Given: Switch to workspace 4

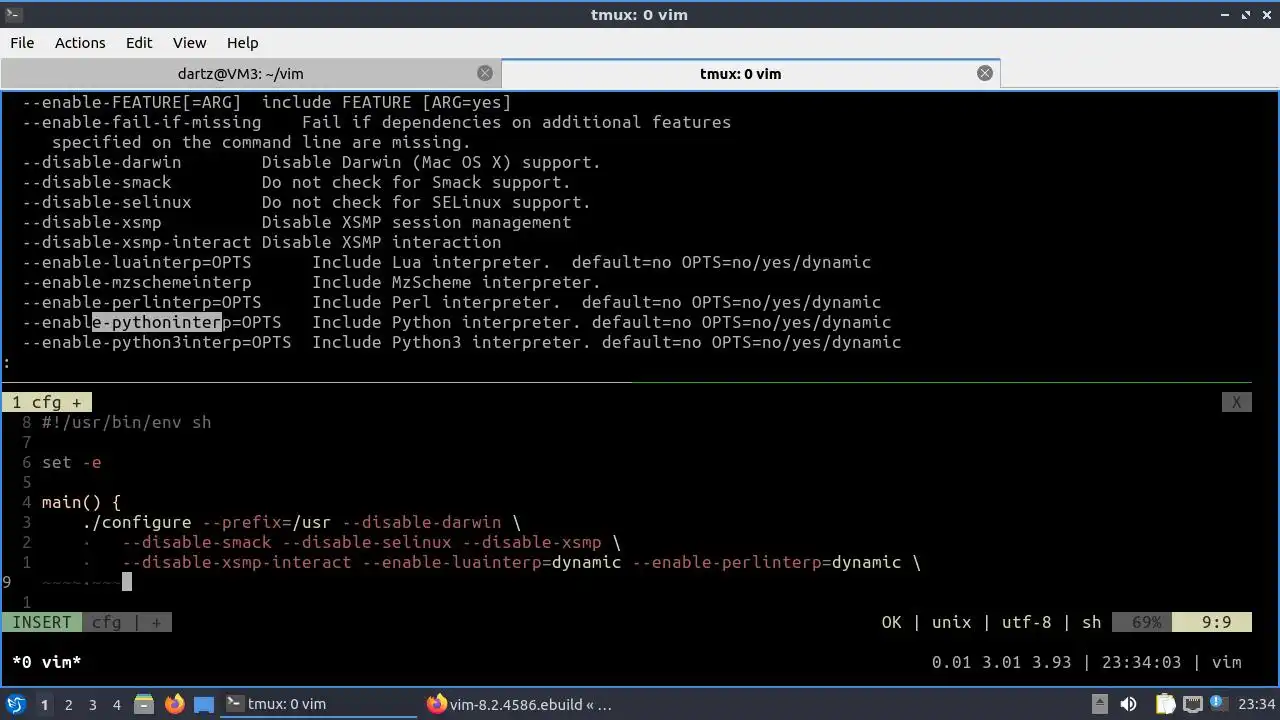Looking at the screenshot, I should click(x=116, y=704).
